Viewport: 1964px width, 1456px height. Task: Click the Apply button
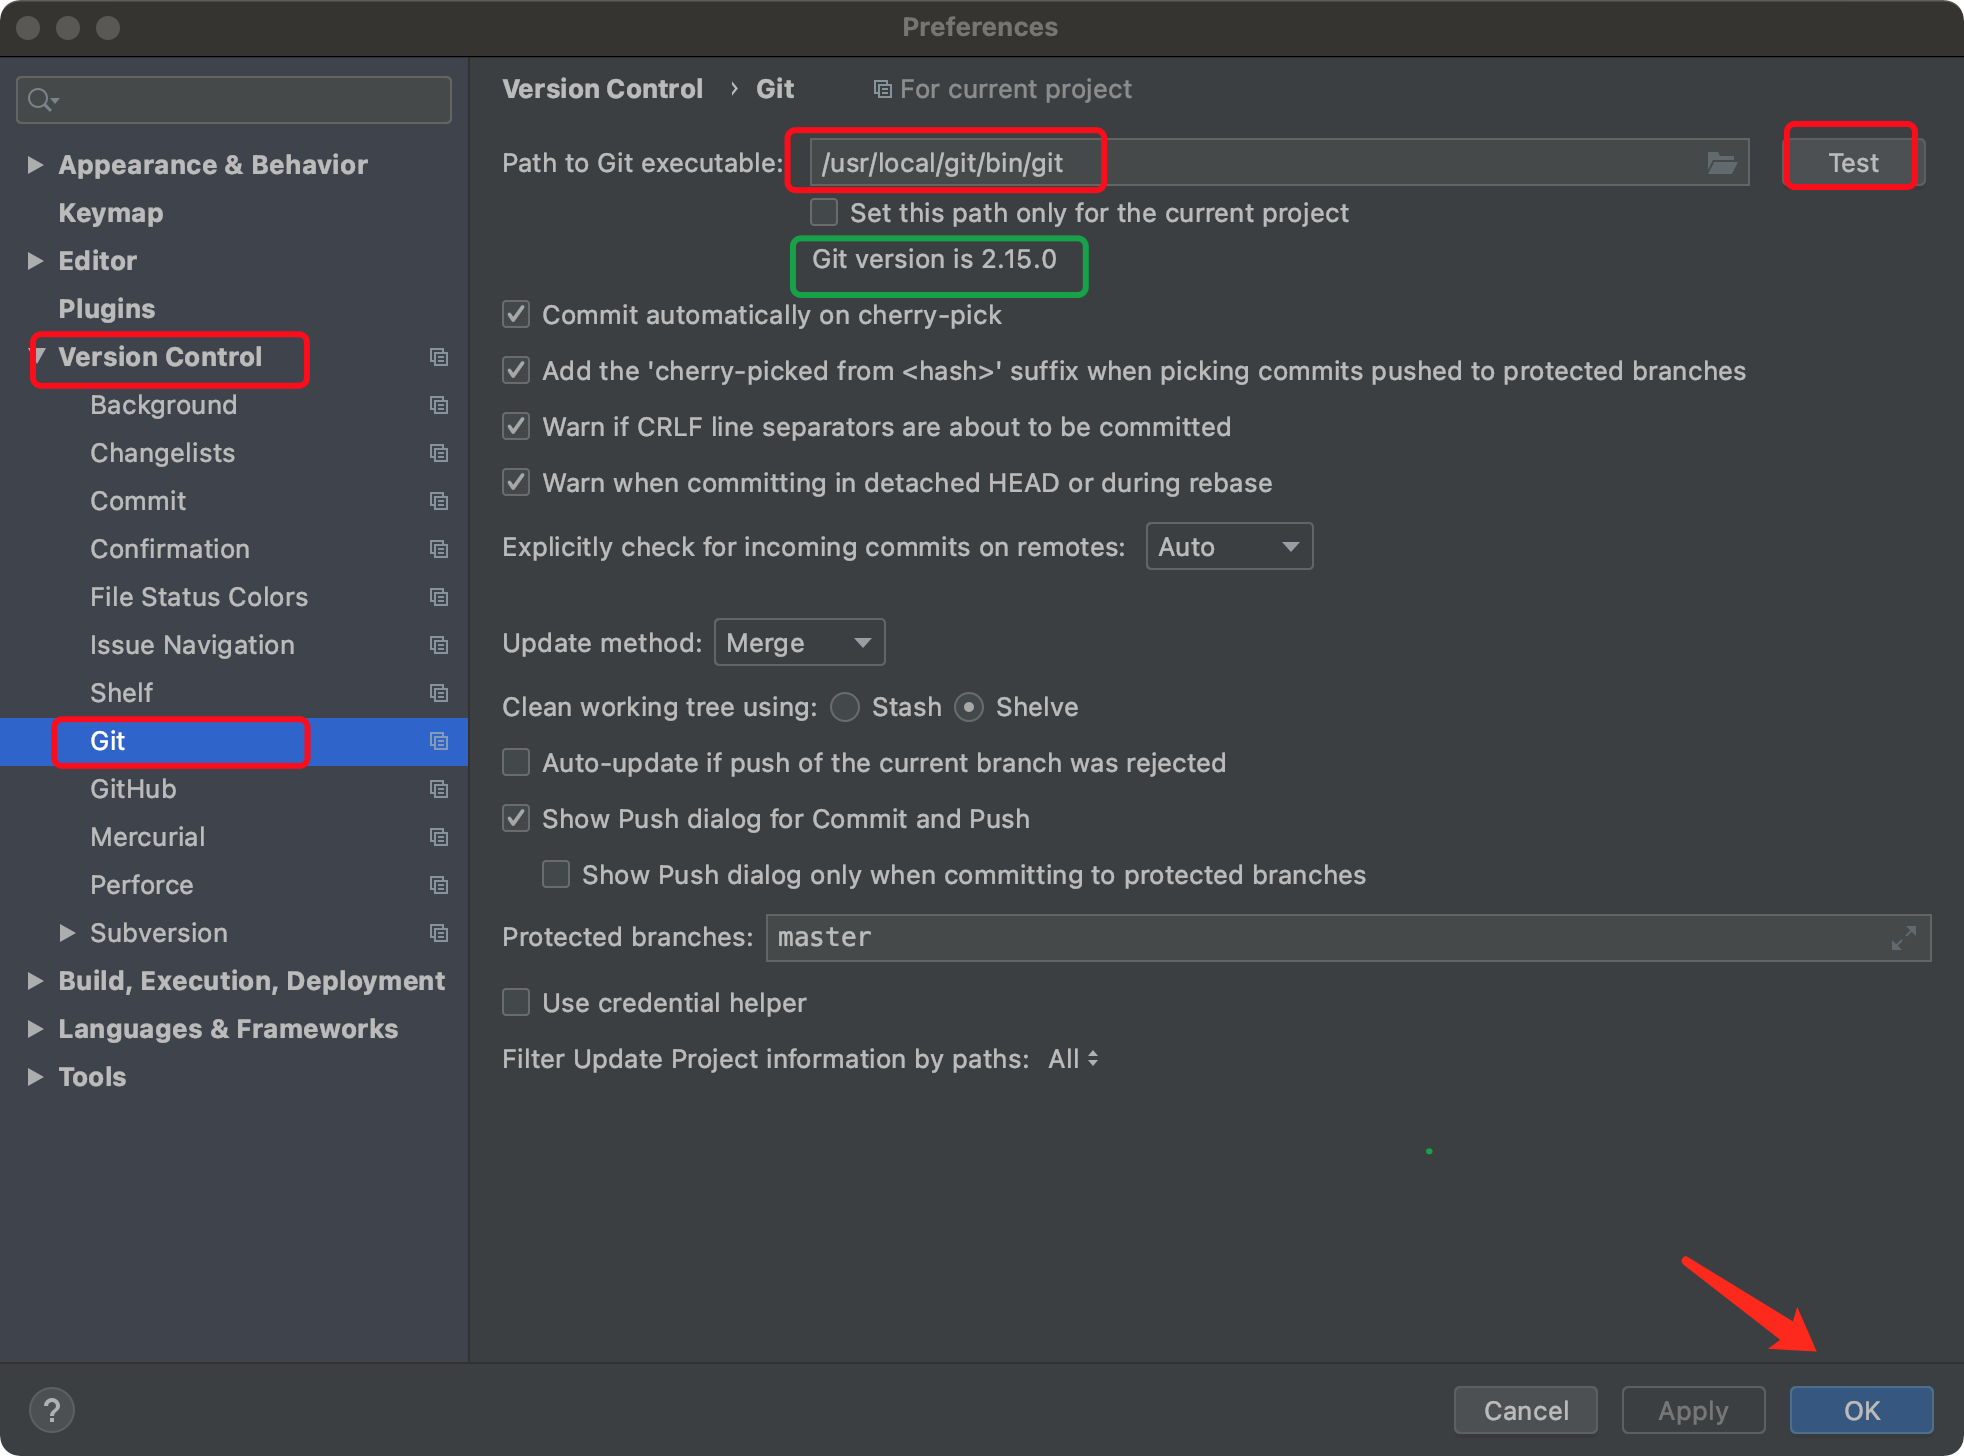coord(1693,1410)
